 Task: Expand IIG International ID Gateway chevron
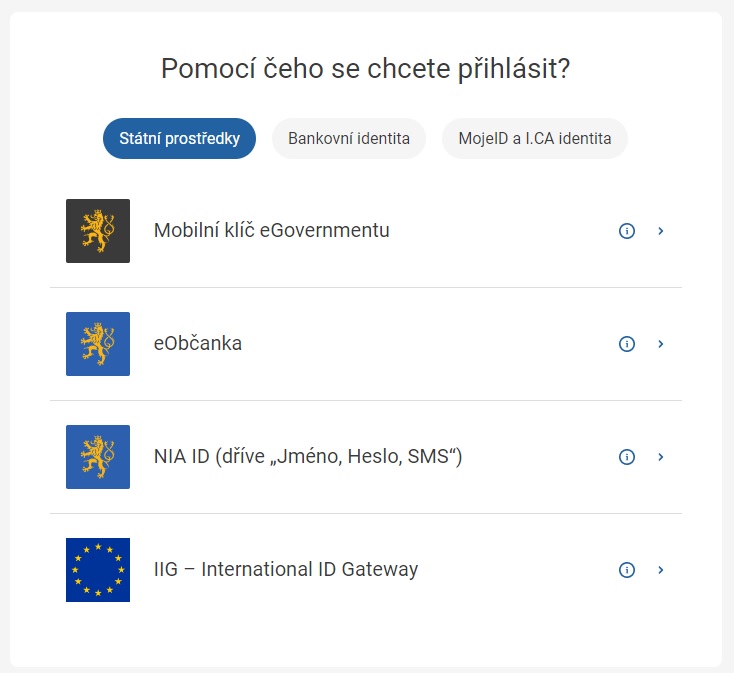(661, 570)
